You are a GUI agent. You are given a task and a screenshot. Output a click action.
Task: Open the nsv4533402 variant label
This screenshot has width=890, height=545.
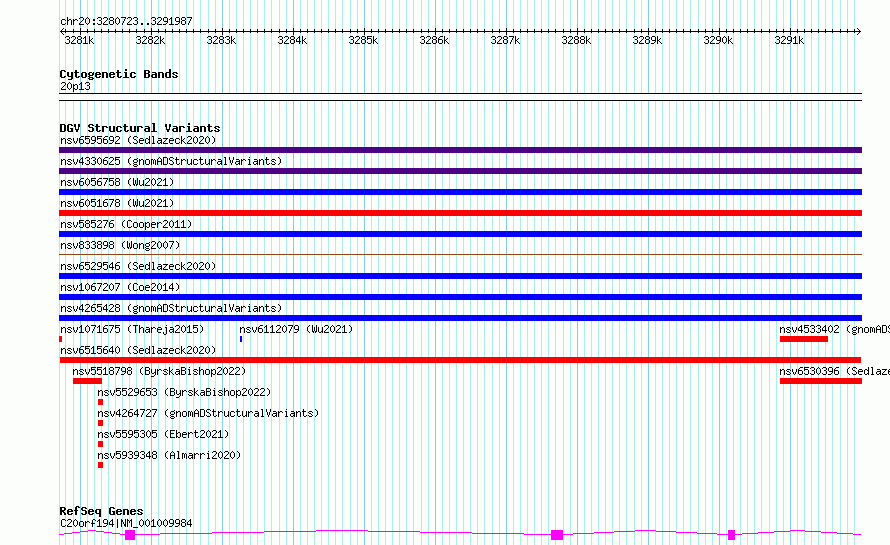(x=834, y=329)
